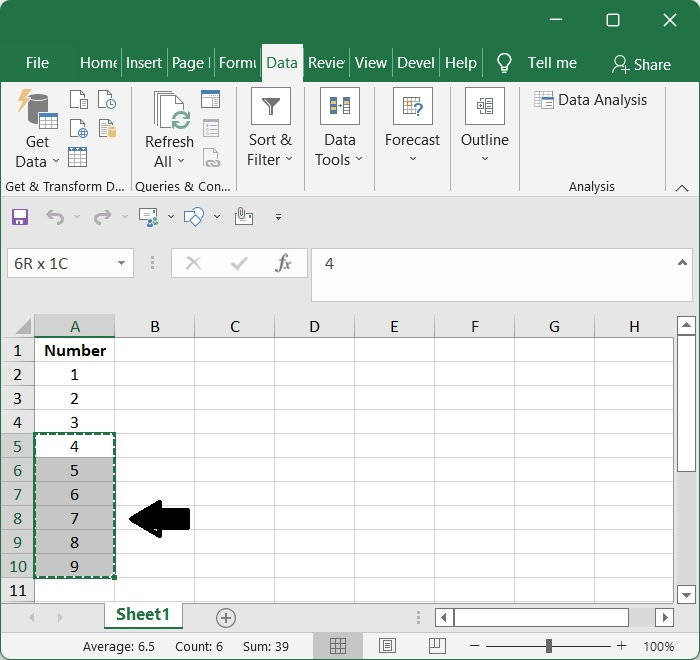This screenshot has height=660, width=700.
Task: Open Queries & Connections pane icon
Action: 211,99
